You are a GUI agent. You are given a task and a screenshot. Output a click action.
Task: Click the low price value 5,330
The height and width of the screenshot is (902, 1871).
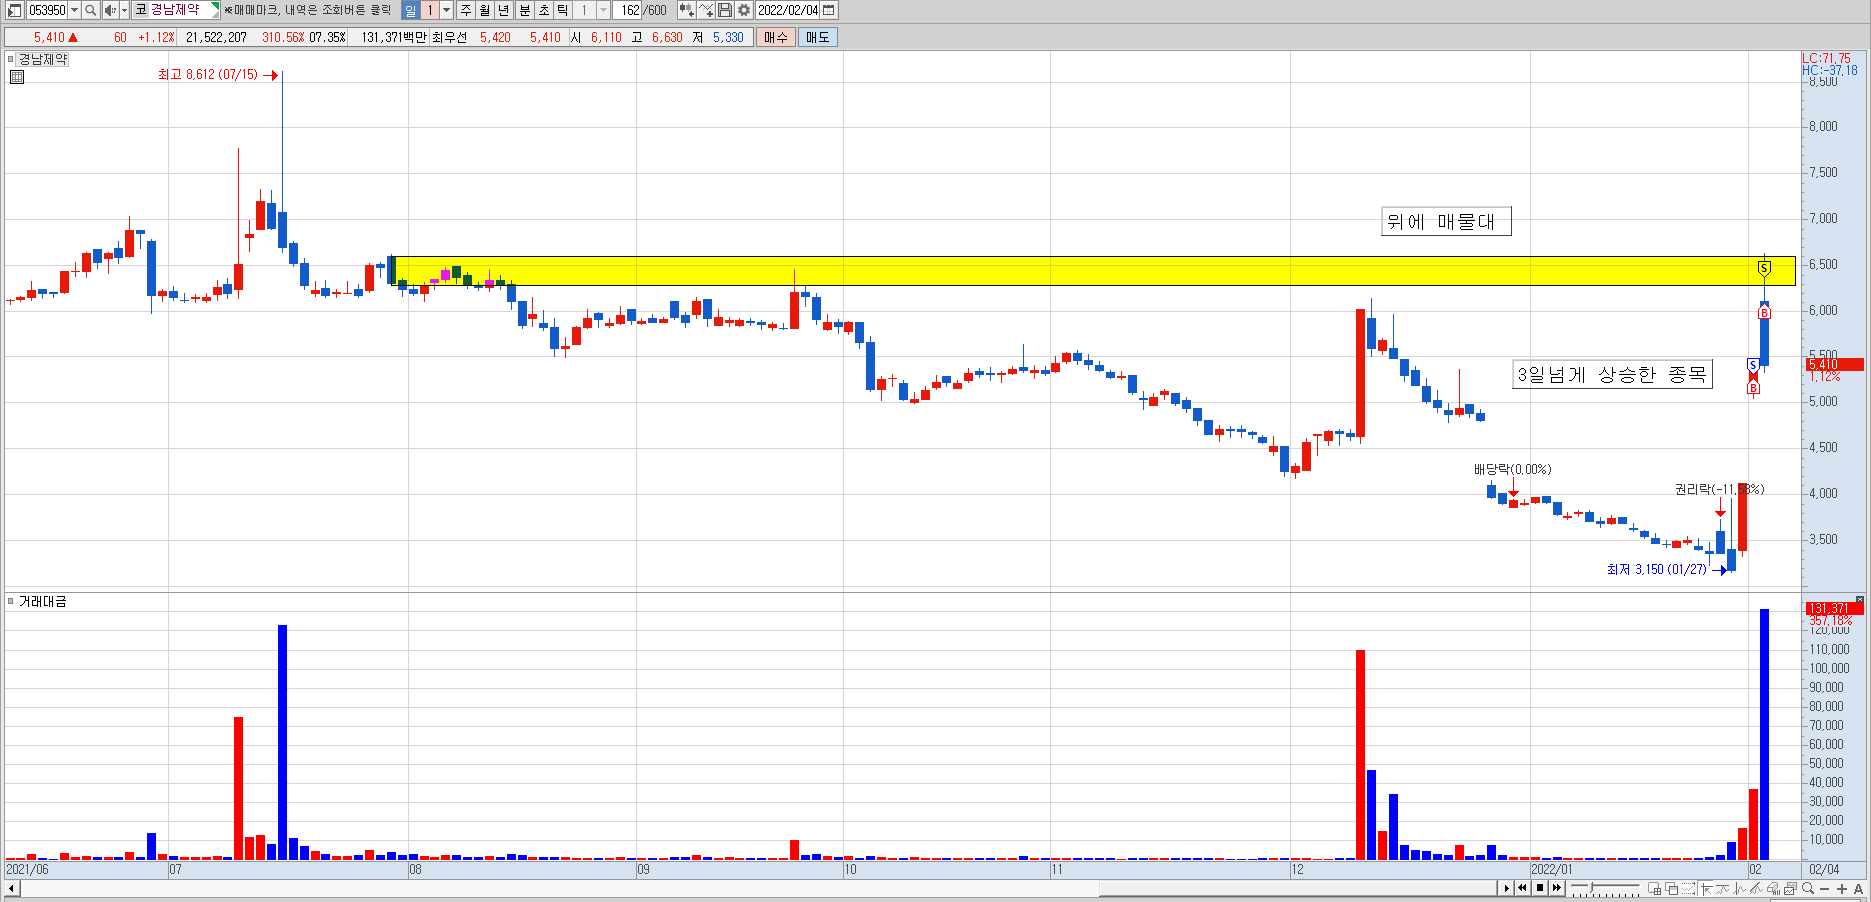tap(728, 37)
